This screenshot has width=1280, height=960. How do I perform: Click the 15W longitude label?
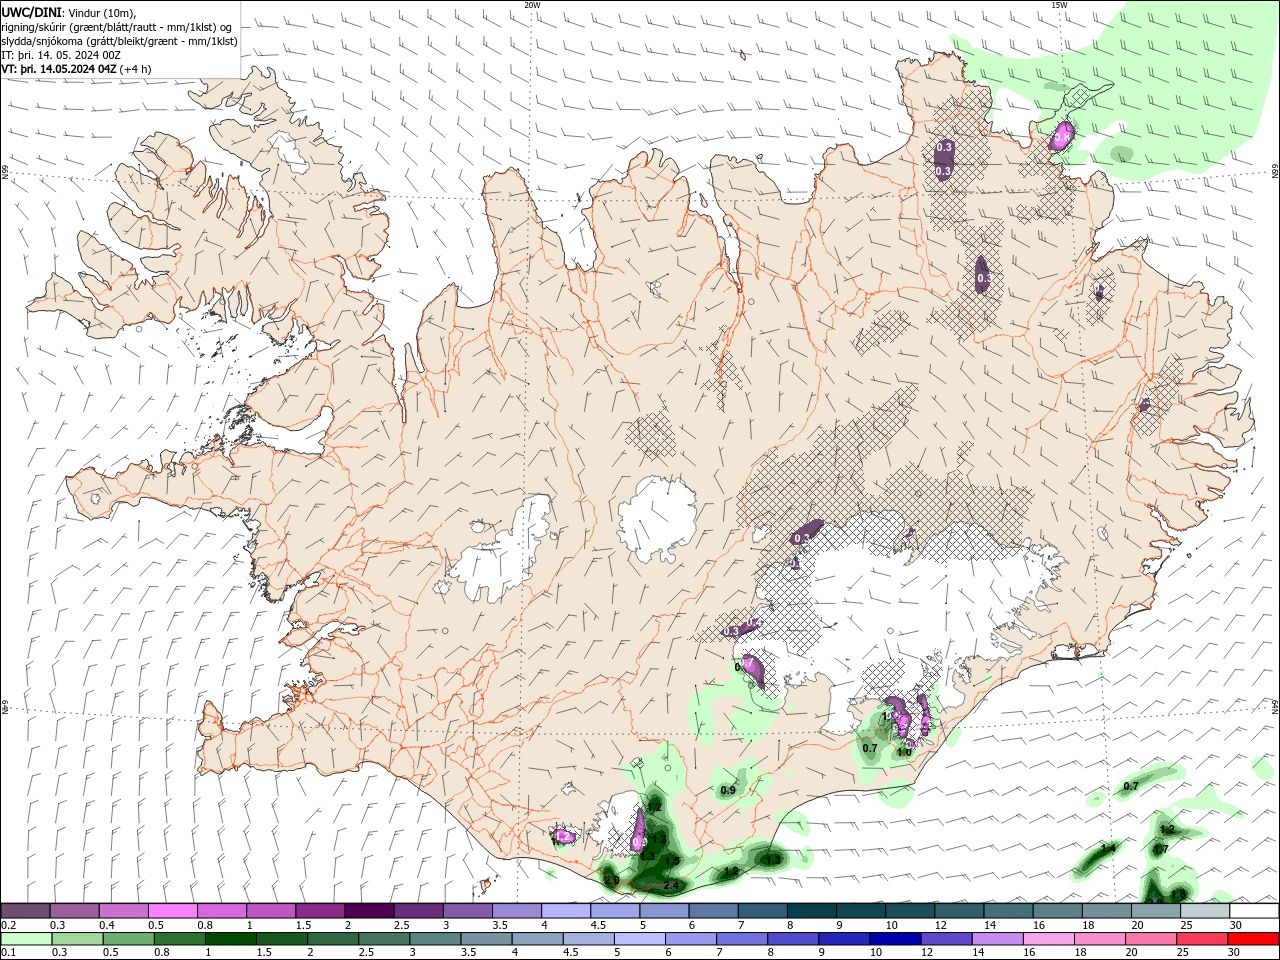(1059, 5)
